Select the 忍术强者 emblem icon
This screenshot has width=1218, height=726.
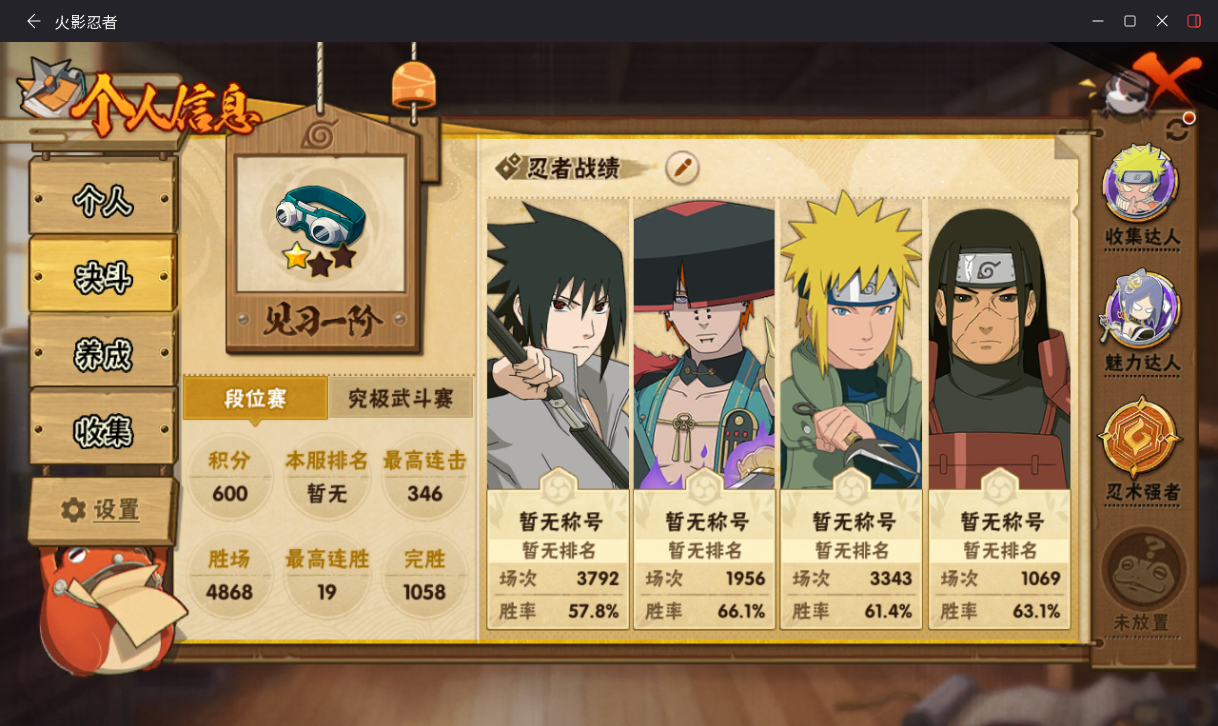[x=1141, y=437]
